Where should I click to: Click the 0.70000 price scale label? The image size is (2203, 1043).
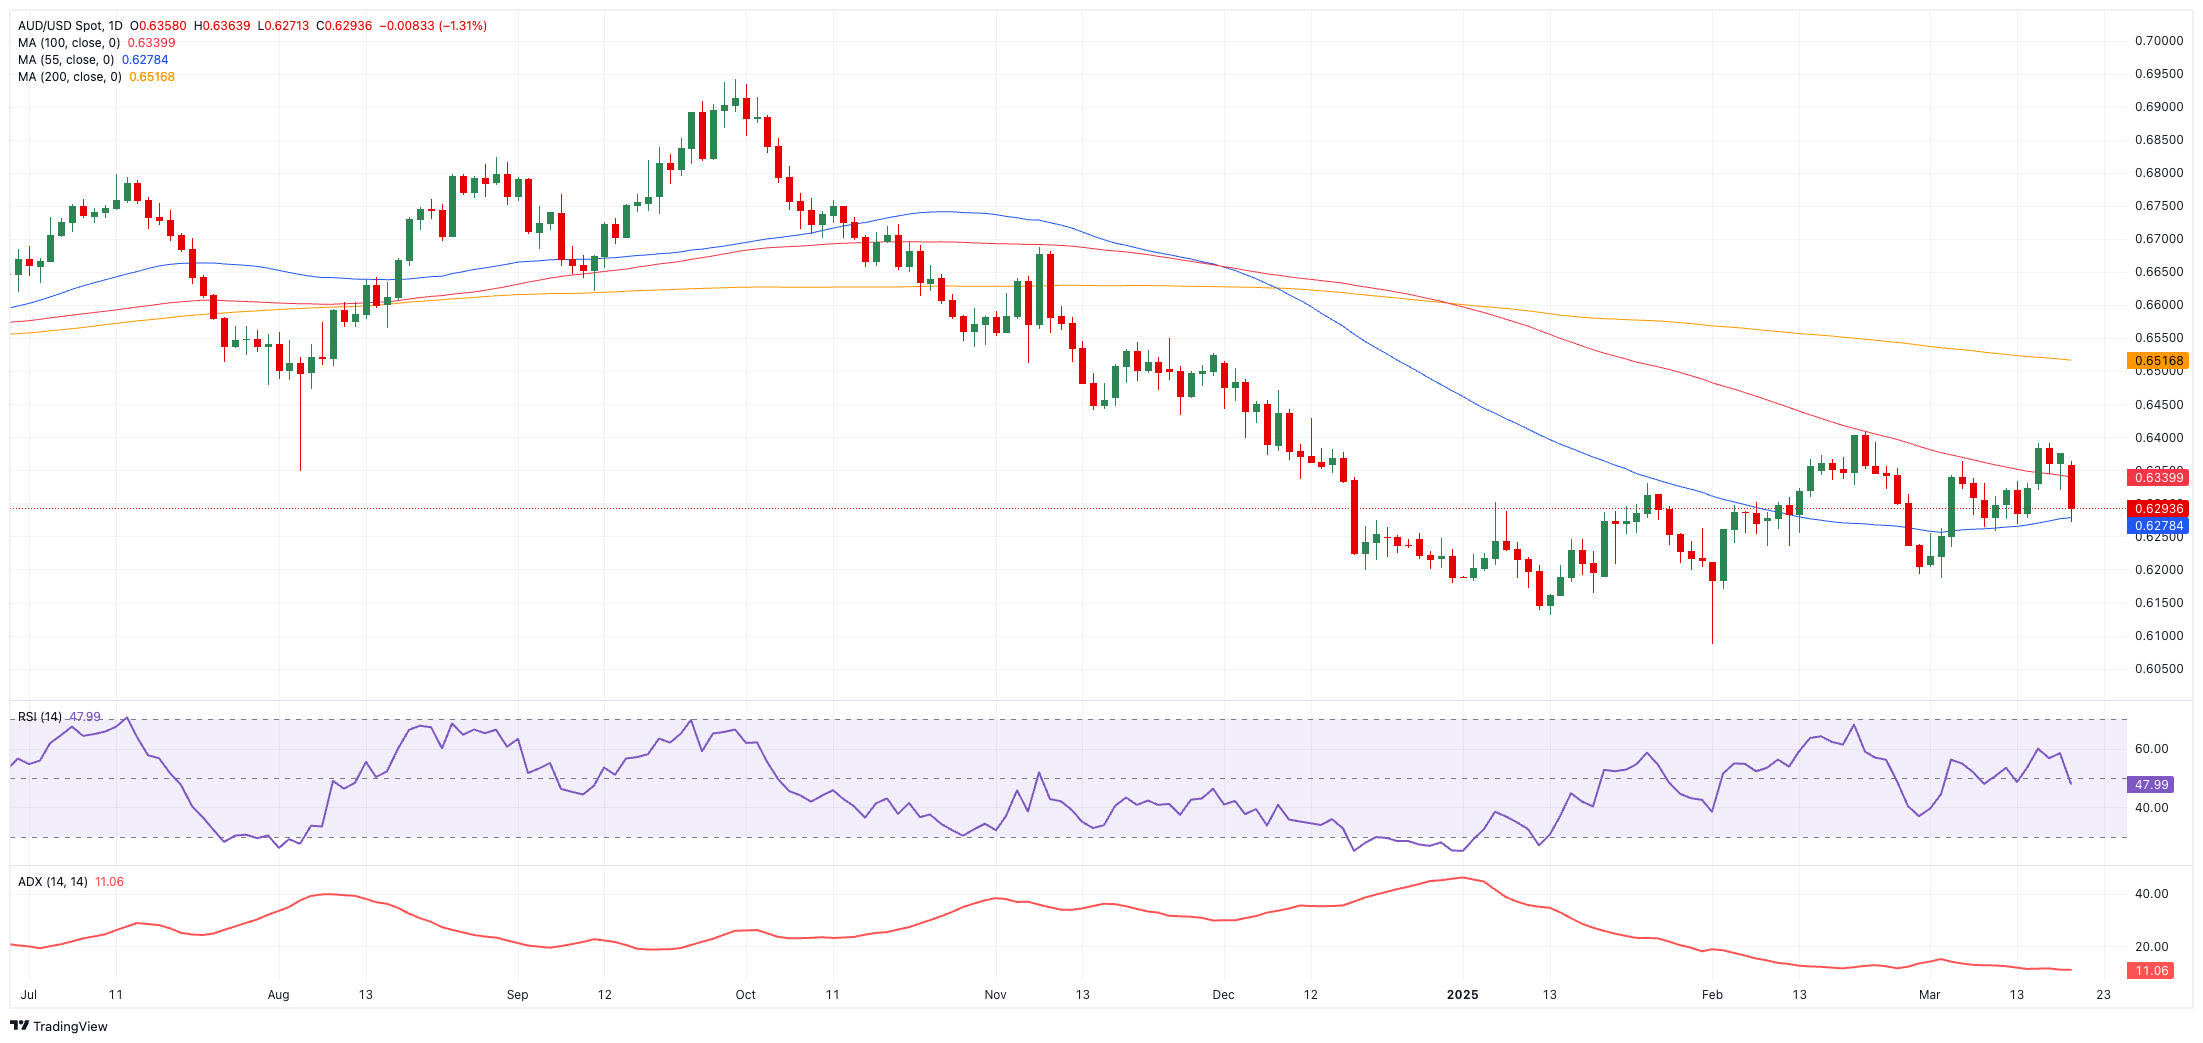tap(2158, 41)
